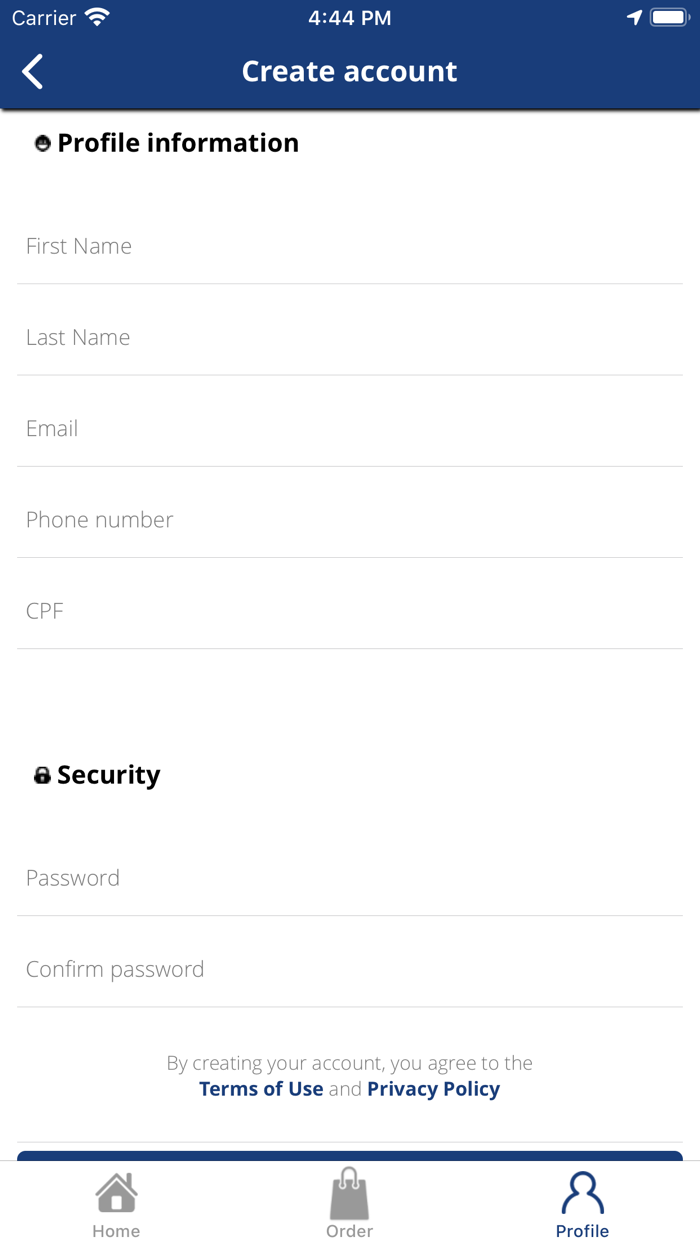
Task: Tap the Profile person icon
Action: coord(582,1193)
